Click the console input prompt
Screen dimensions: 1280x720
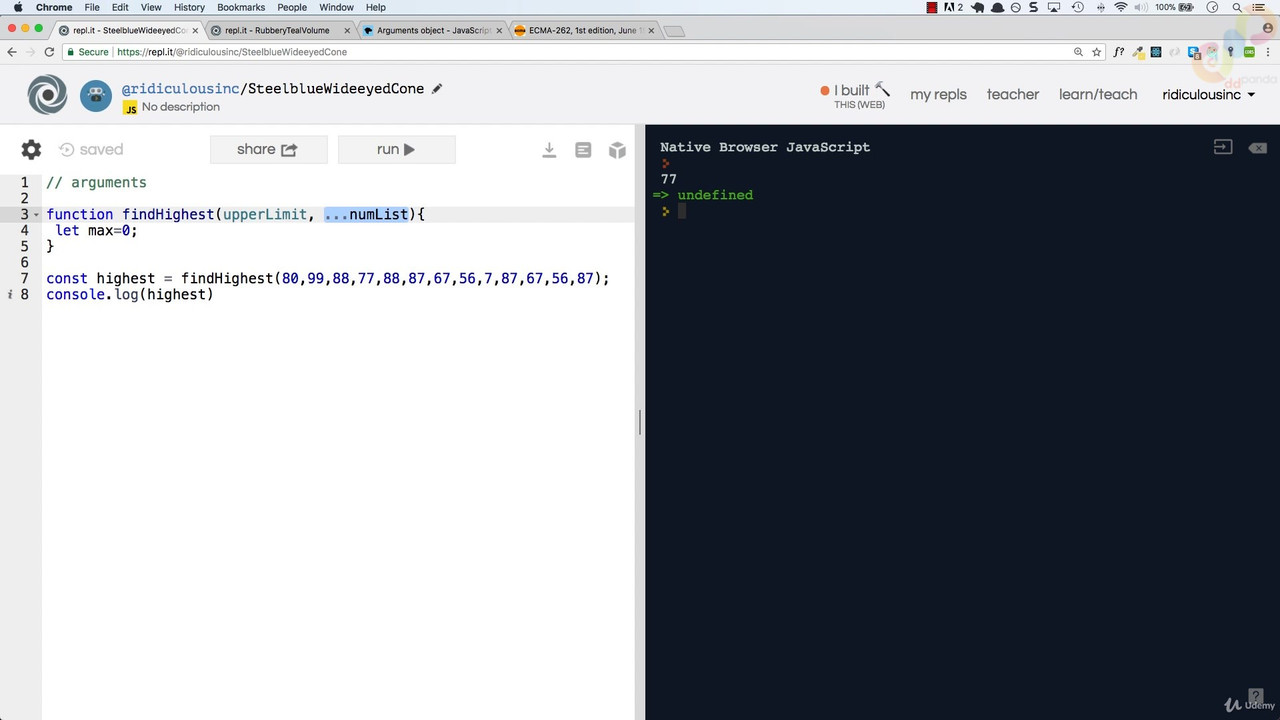681,211
